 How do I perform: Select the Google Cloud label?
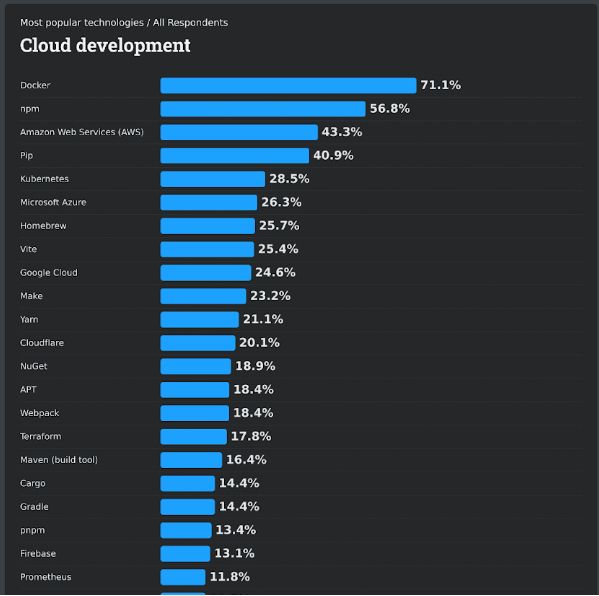click(49, 272)
